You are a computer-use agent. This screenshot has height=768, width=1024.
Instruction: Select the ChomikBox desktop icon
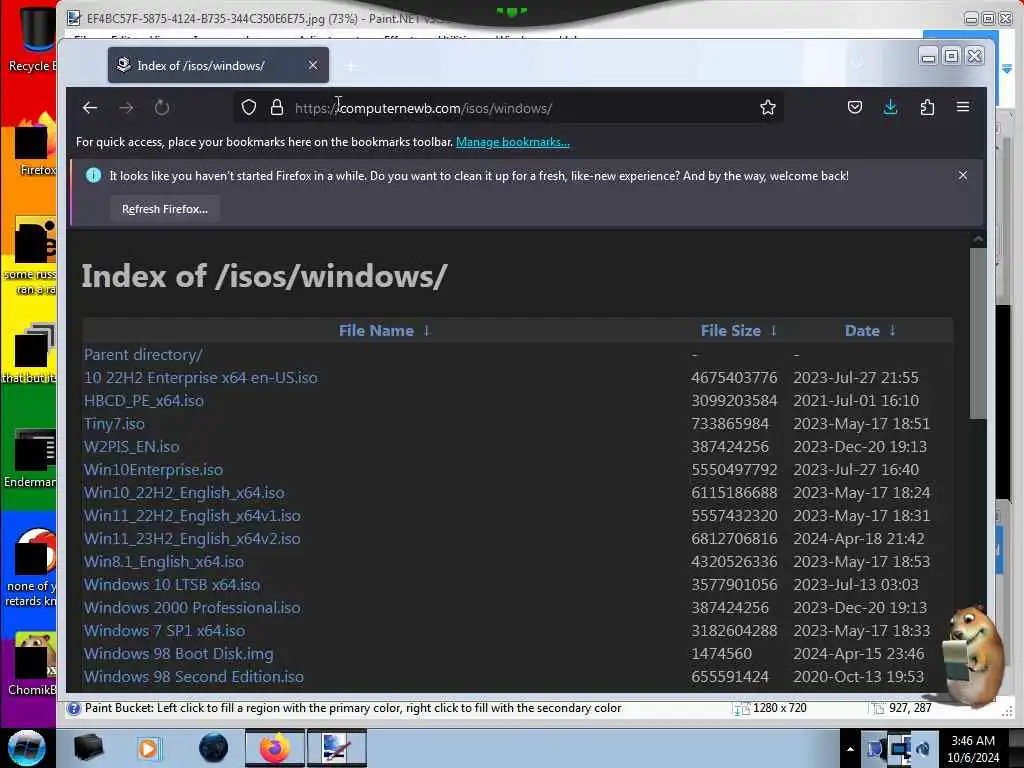(x=32, y=664)
